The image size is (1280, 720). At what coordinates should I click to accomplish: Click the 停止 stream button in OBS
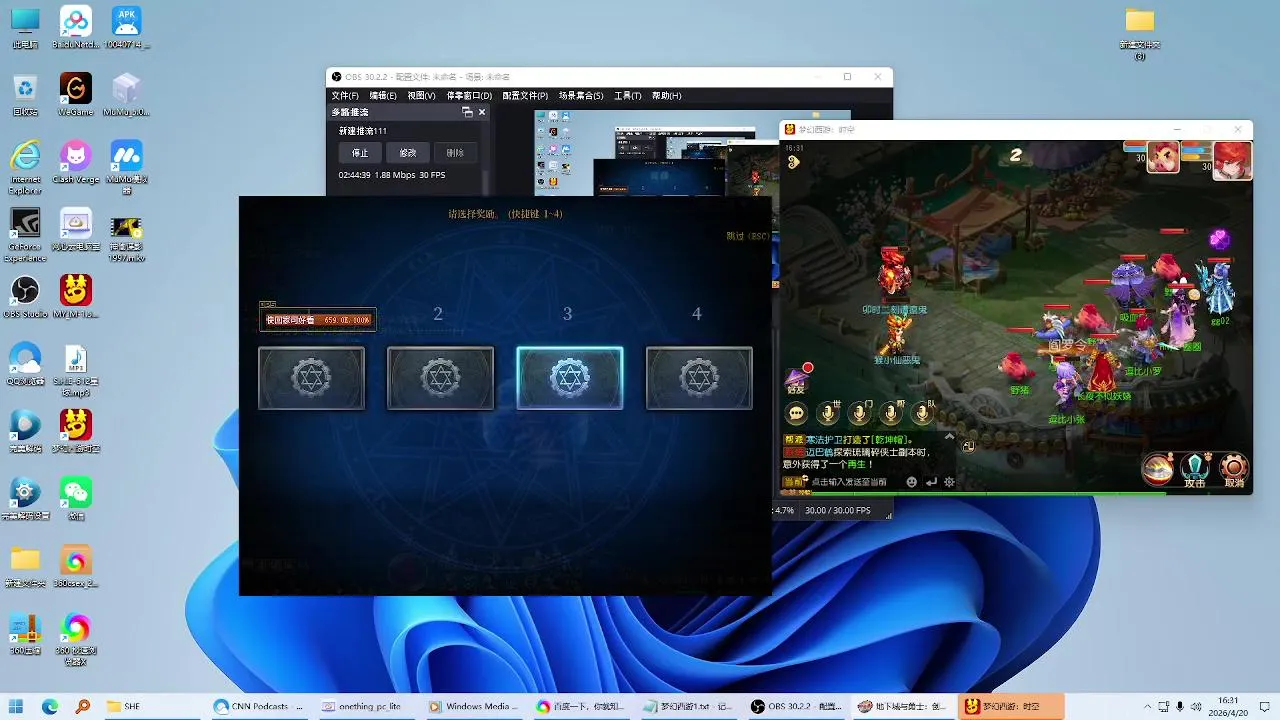360,153
